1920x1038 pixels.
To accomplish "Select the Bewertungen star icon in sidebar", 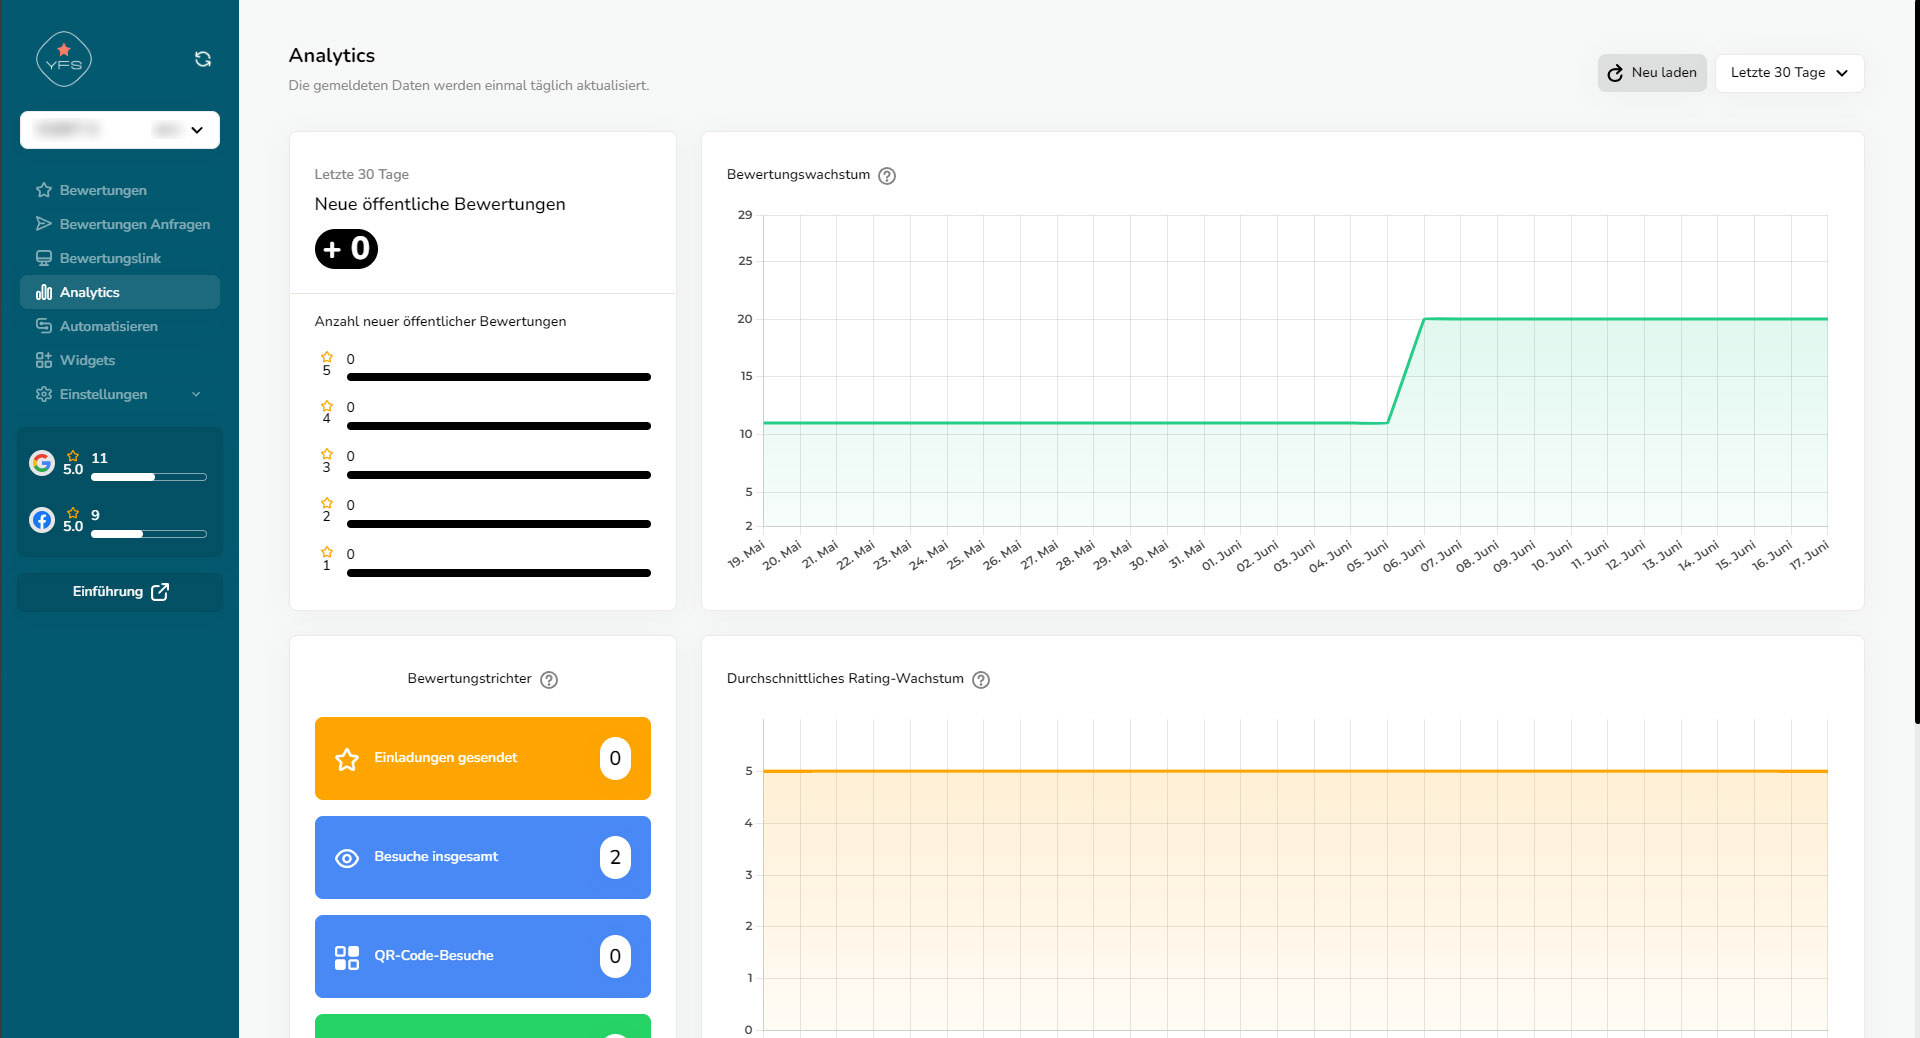I will [44, 190].
